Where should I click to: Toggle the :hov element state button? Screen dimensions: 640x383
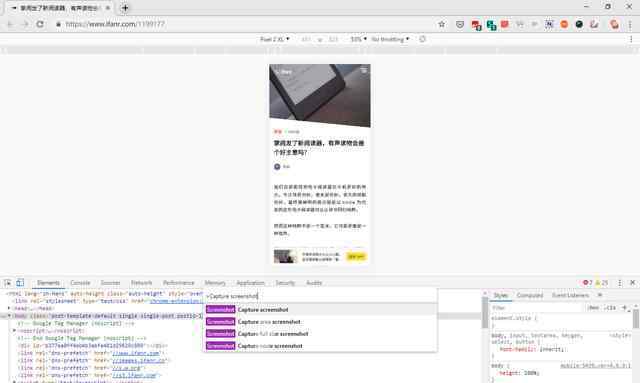pos(593,307)
